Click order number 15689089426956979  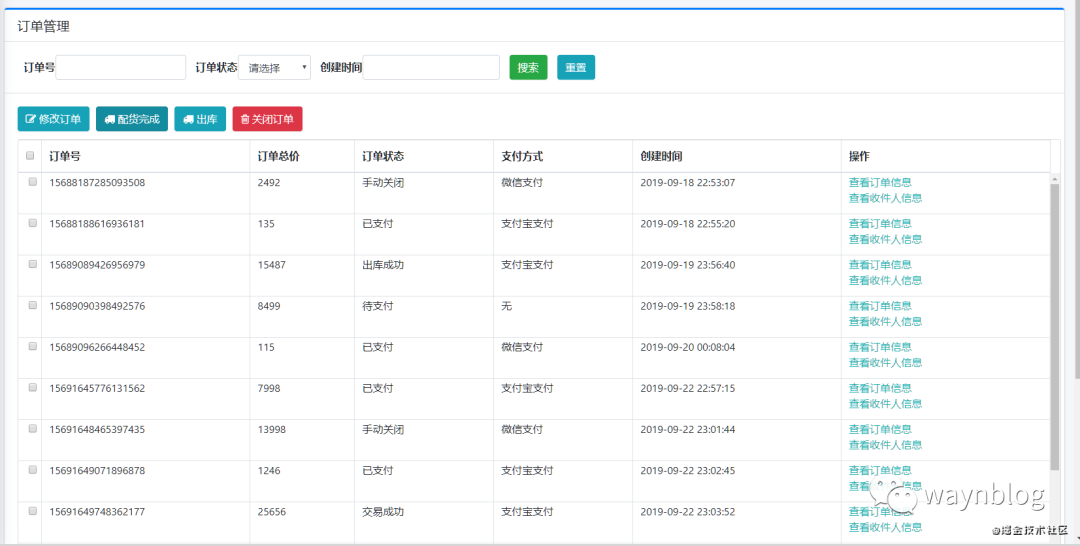pyautogui.click(x=97, y=264)
